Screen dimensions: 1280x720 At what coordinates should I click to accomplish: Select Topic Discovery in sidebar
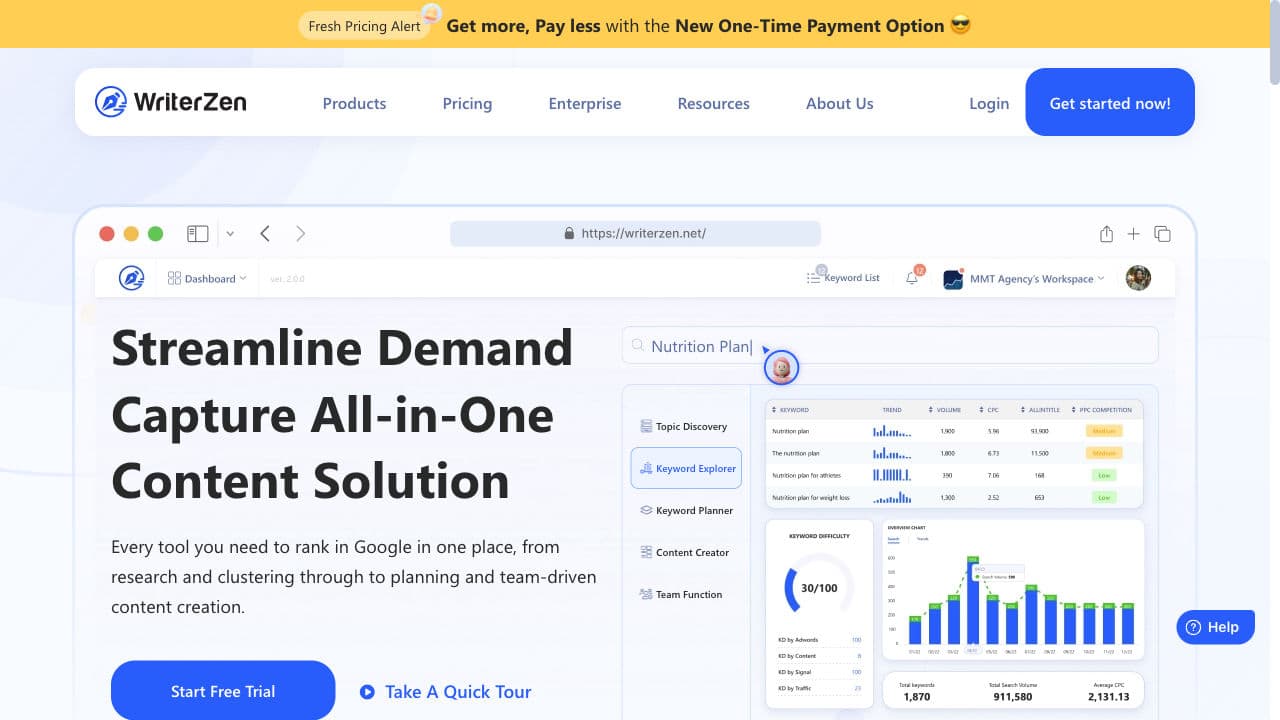tap(683, 426)
